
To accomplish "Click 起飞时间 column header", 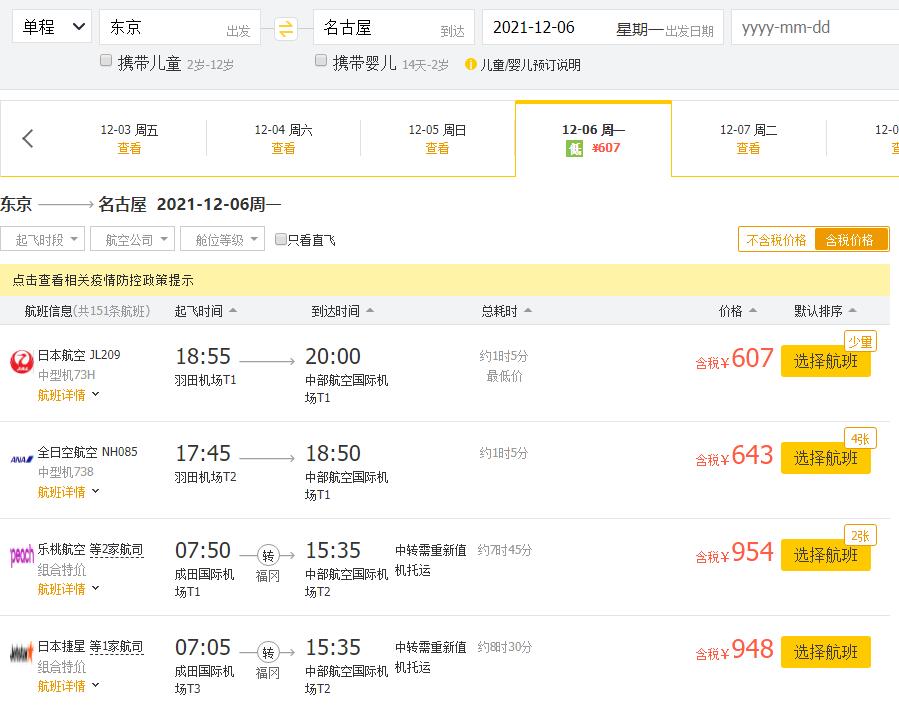I will pyautogui.click(x=198, y=311).
